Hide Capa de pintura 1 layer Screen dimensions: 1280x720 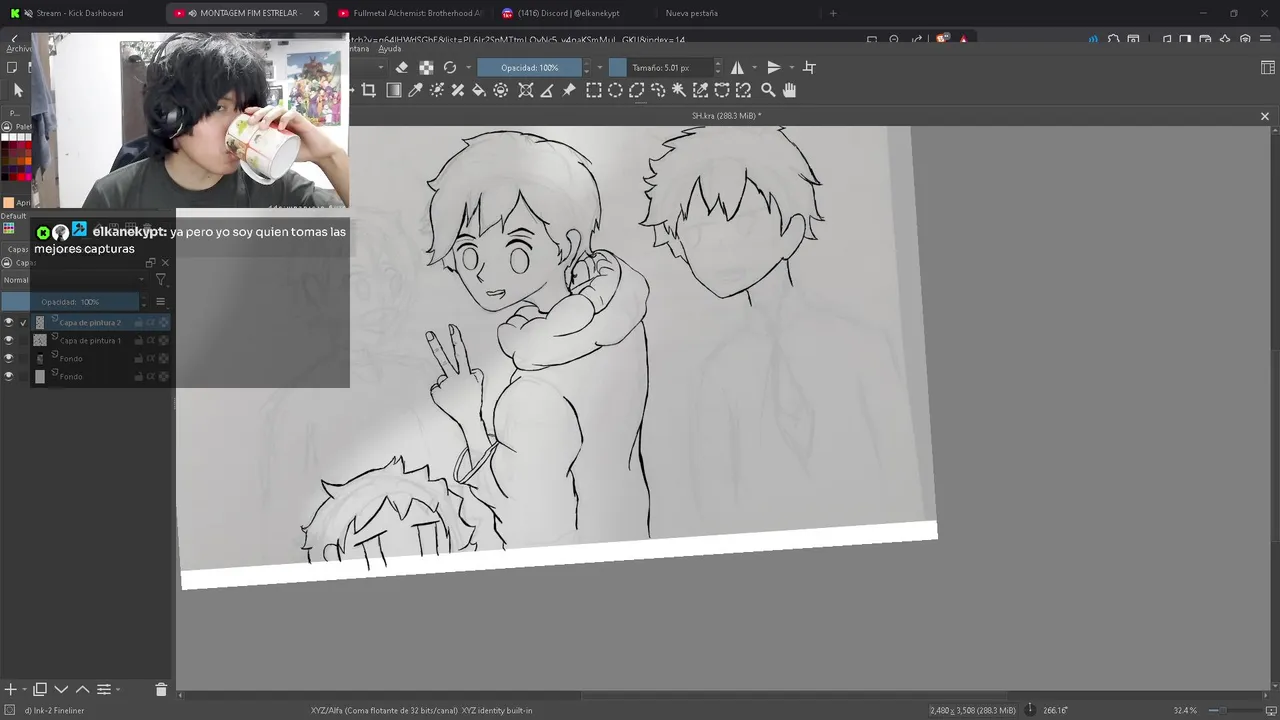pyautogui.click(x=9, y=340)
